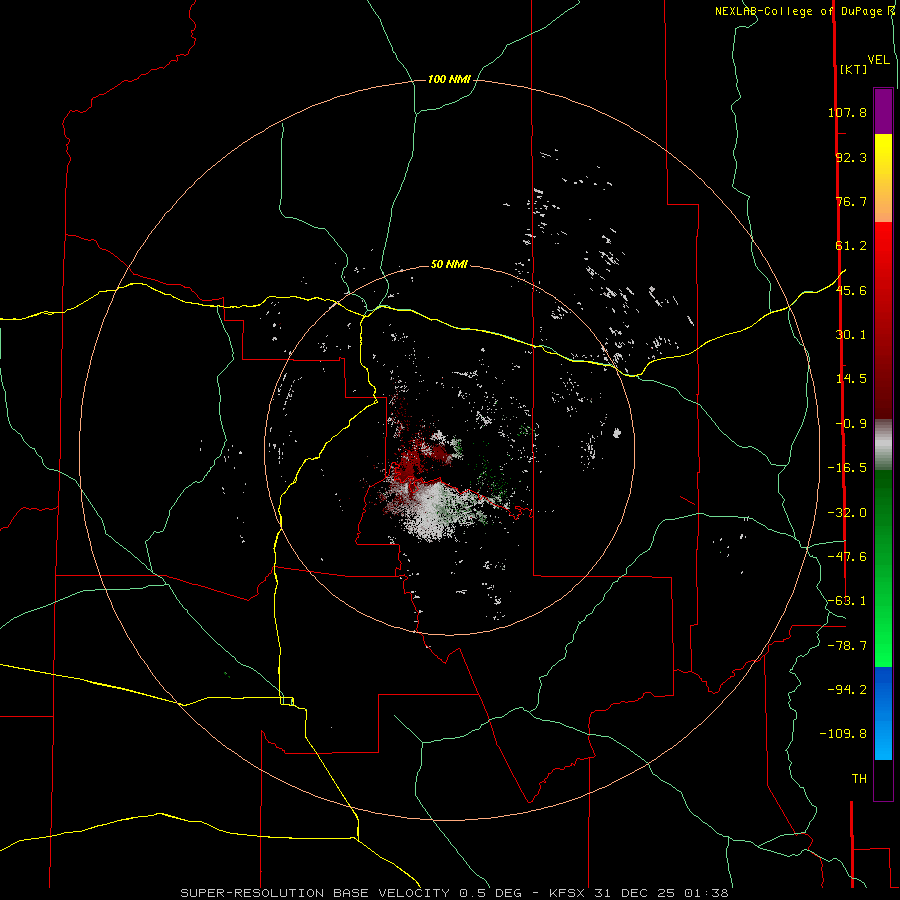Click the 92.3 velocity scale value
The height and width of the screenshot is (900, 900).
(x=851, y=157)
